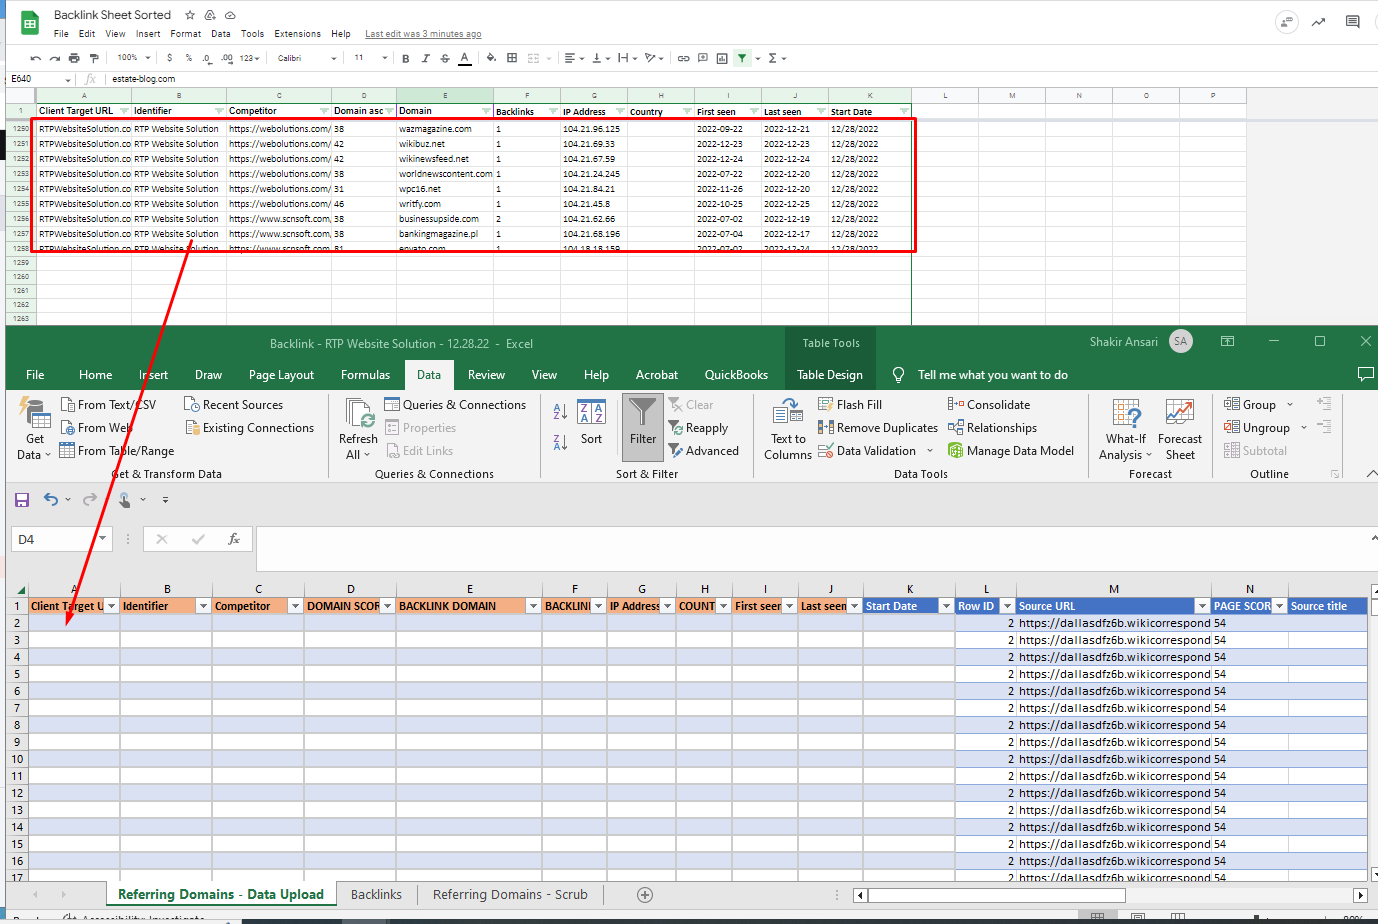Screen dimensions: 1378x924
Task: Toggle italic formatting in Google Sheets toolbar
Action: tap(425, 58)
